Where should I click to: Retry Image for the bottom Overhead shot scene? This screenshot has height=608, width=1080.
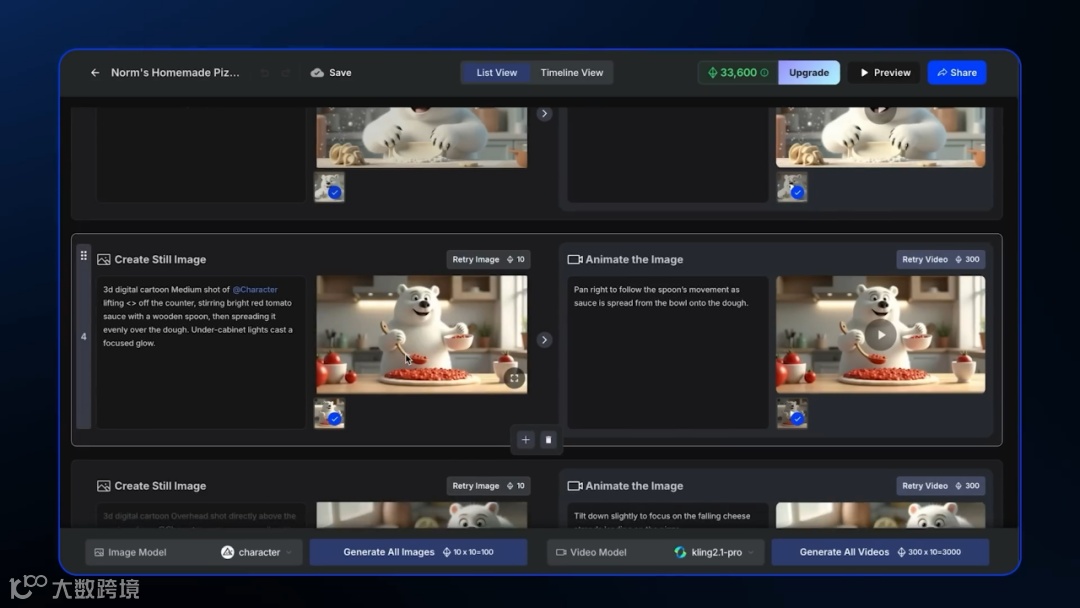[488, 485]
